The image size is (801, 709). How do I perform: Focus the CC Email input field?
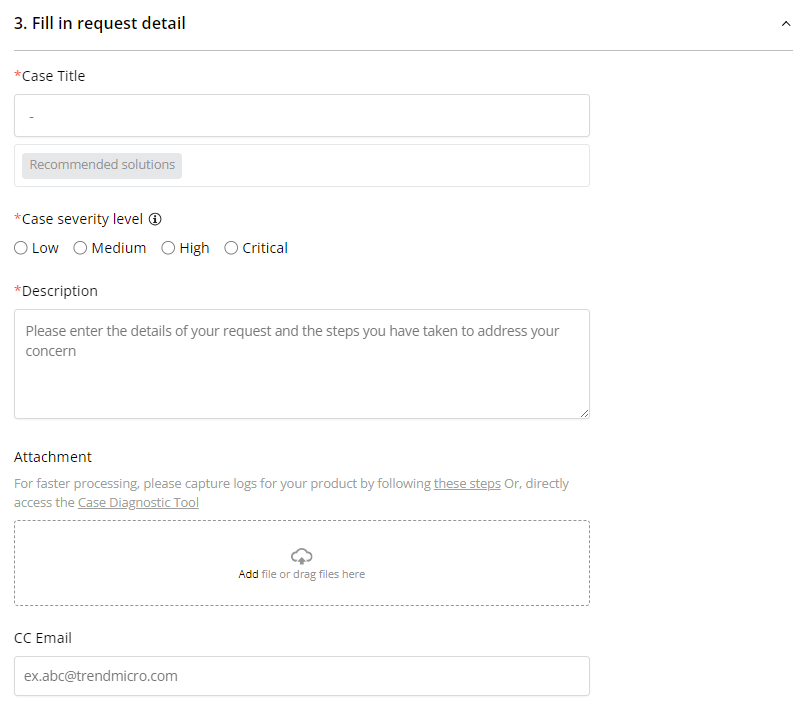[301, 676]
